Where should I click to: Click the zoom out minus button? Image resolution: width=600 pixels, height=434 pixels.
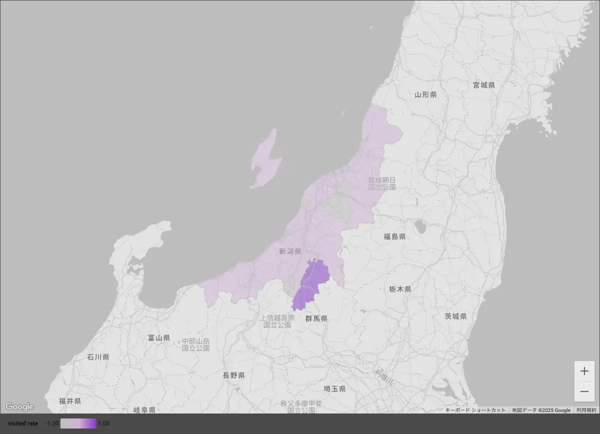pyautogui.click(x=584, y=391)
